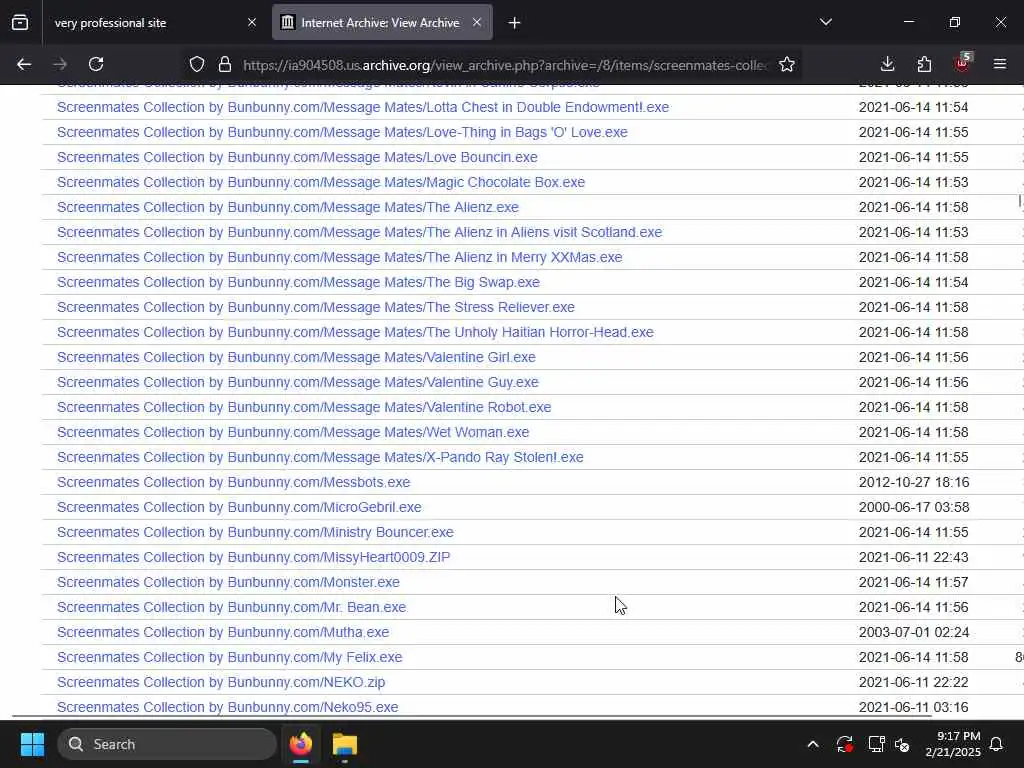Open Alienz in Aliens visit Scotland.exe
This screenshot has height=768, width=1024.
(x=359, y=232)
